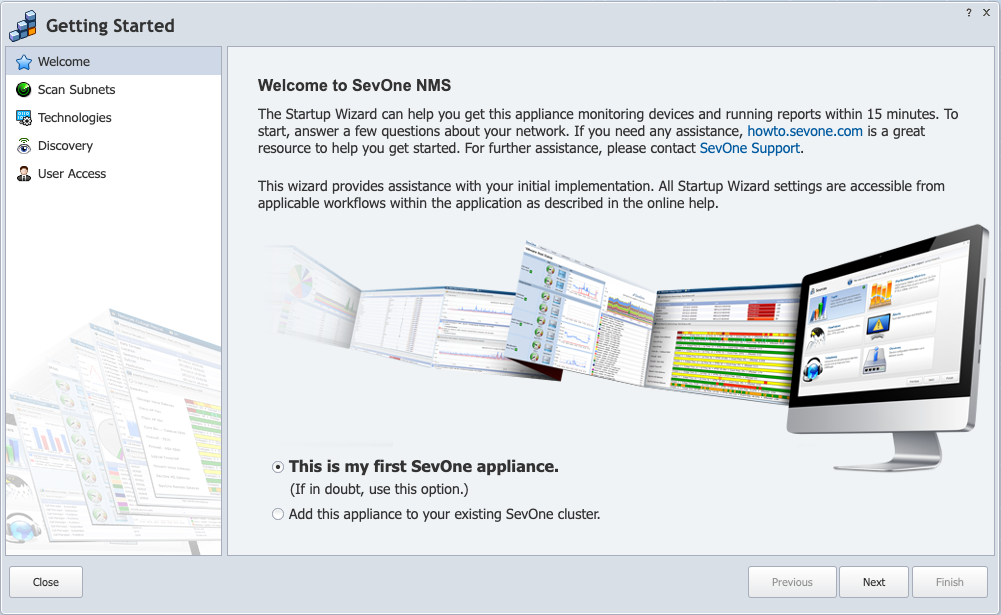This screenshot has height=615, width=1001.
Task: Click the 'Getting Started' title text
Action: (110, 26)
